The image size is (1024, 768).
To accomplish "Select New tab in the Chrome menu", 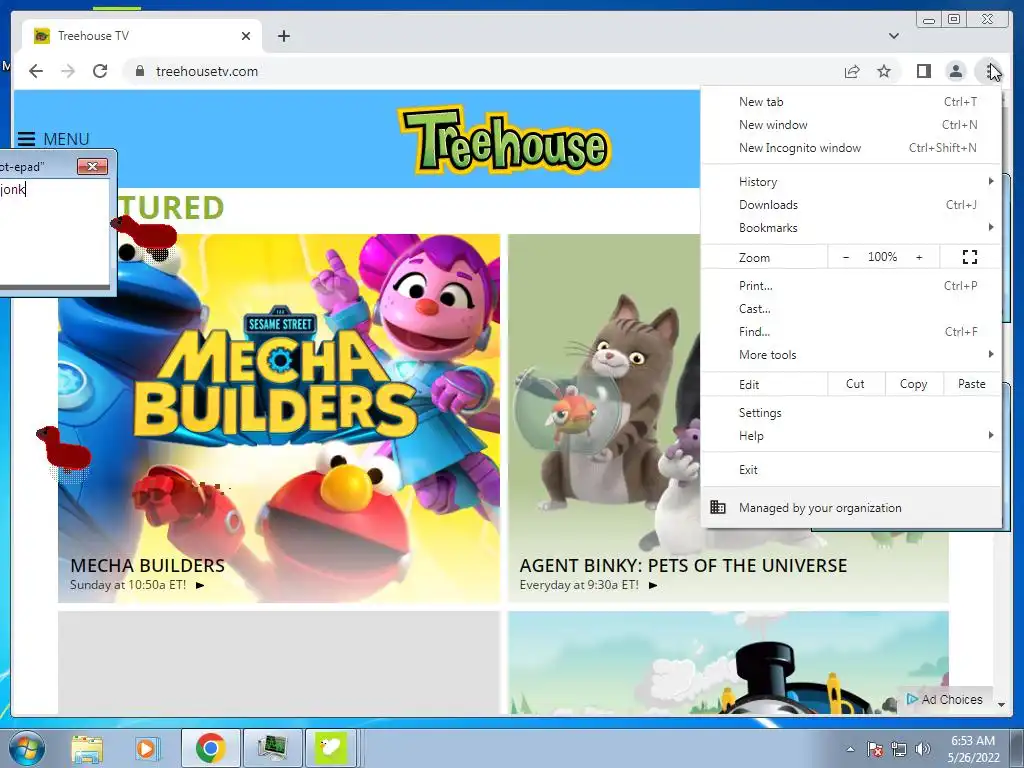I will click(850, 102).
